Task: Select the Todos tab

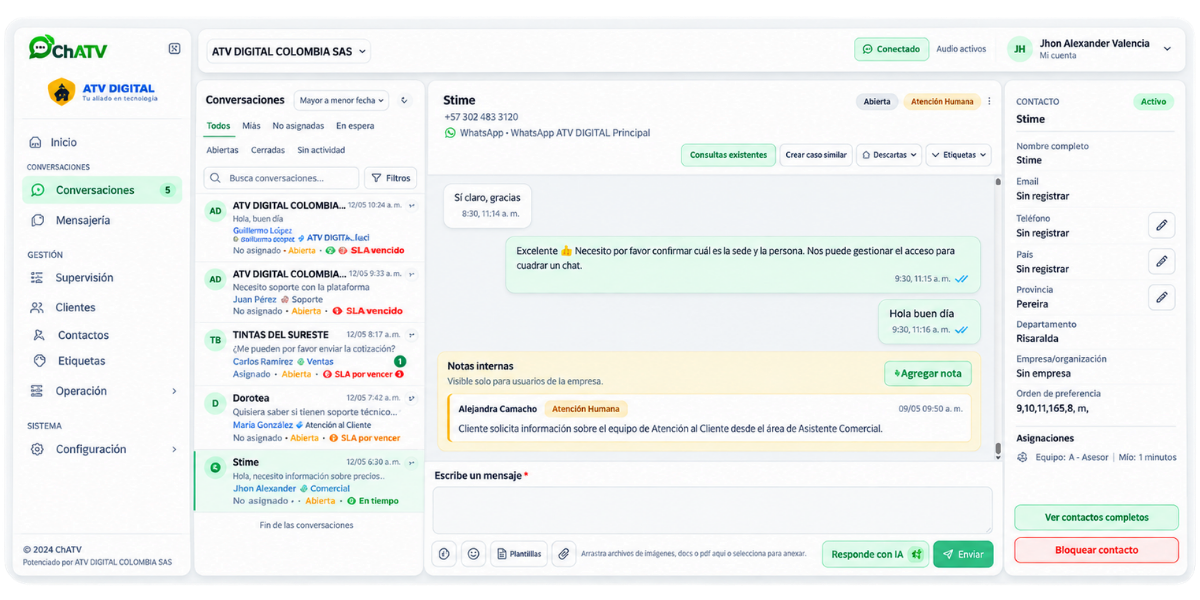Action: [x=218, y=126]
